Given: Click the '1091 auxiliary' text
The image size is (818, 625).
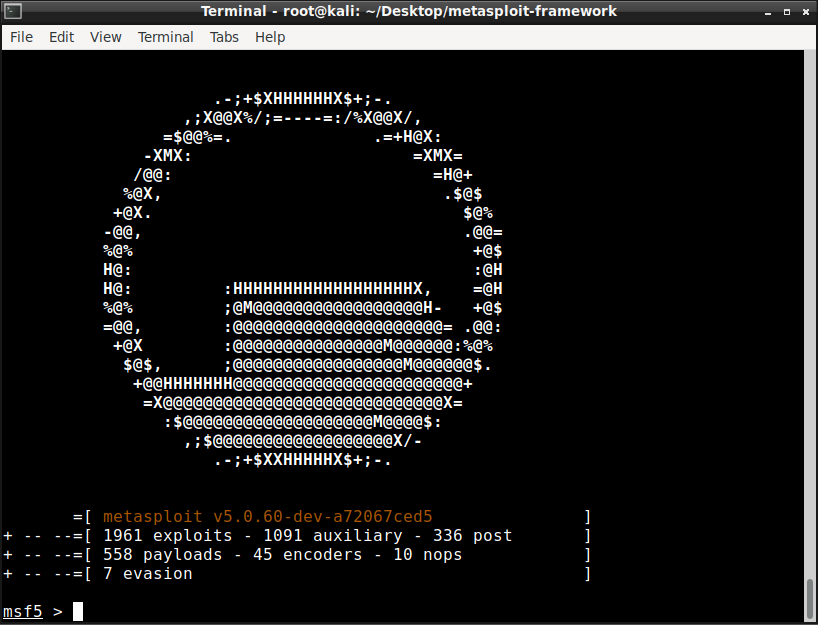Looking at the screenshot, I should (333, 536).
